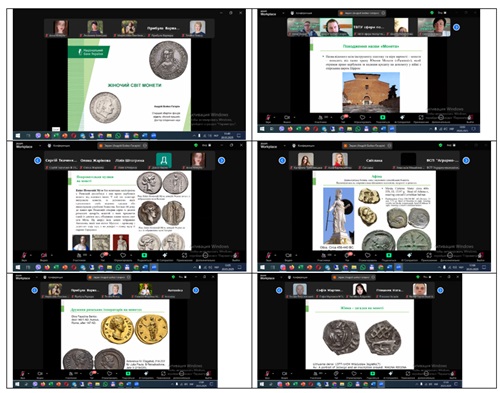Leave meeting in the silver denar slide window
The image size is (500, 393).
[452, 374]
